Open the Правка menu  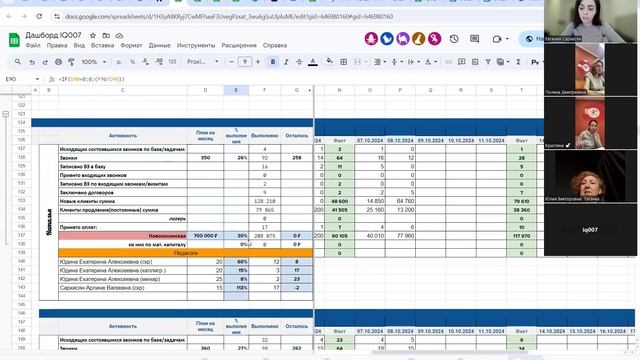pyautogui.click(x=57, y=45)
